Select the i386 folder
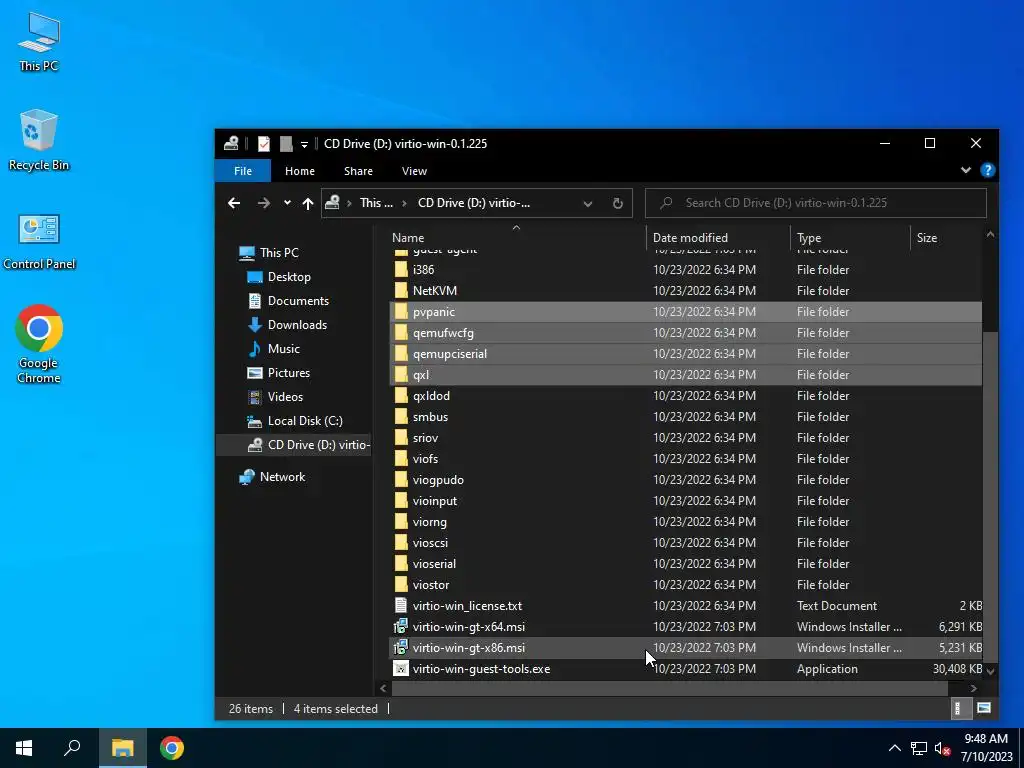Viewport: 1024px width, 768px height. pyautogui.click(x=686, y=270)
